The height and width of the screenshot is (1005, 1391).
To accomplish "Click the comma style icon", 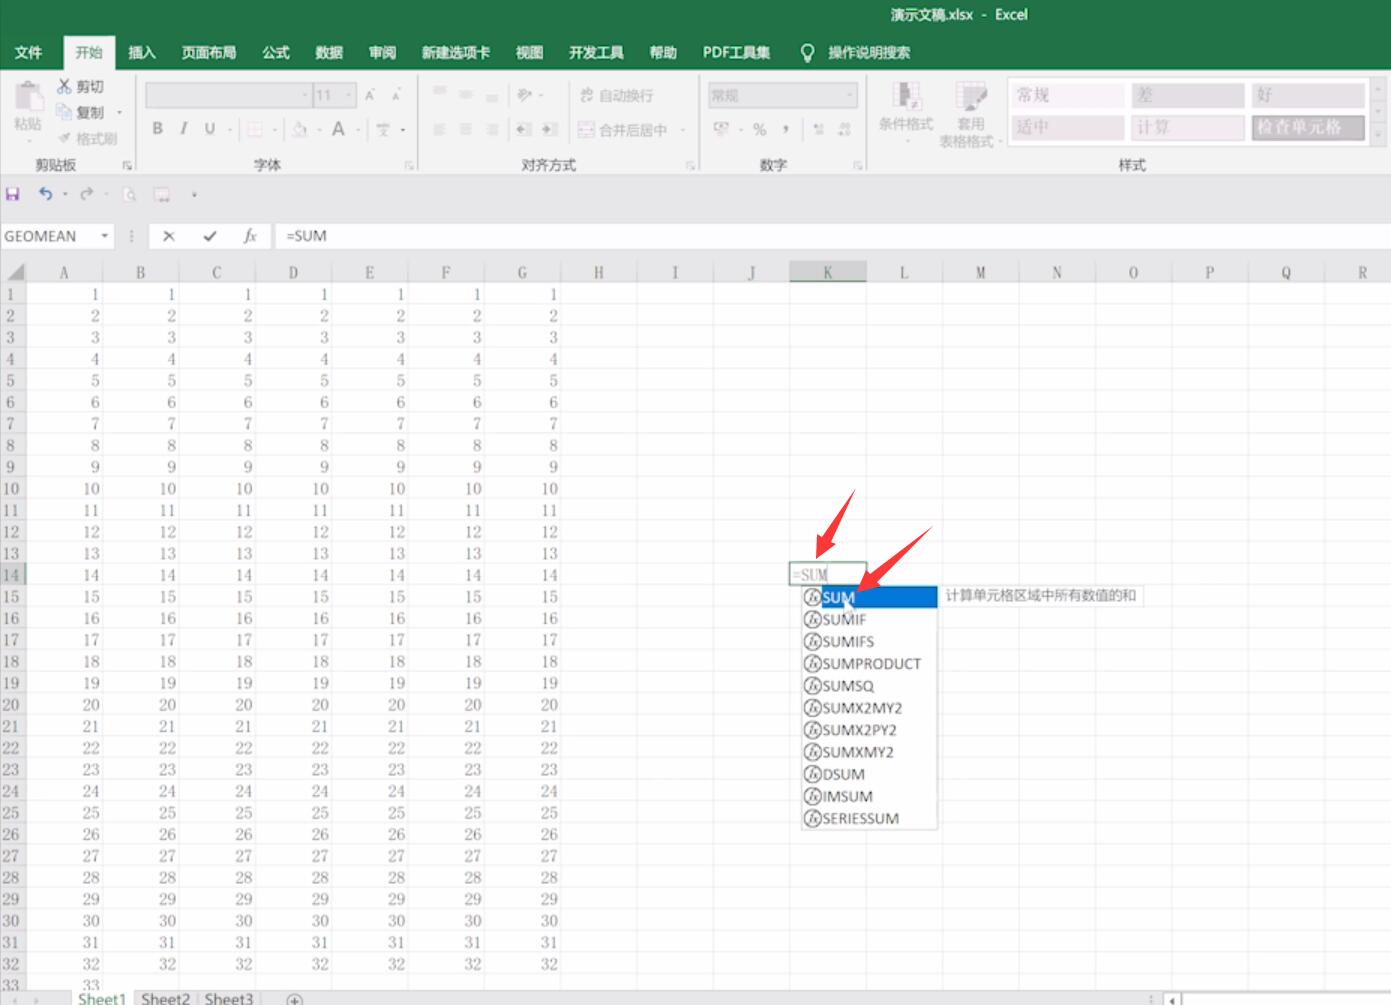I will (786, 129).
